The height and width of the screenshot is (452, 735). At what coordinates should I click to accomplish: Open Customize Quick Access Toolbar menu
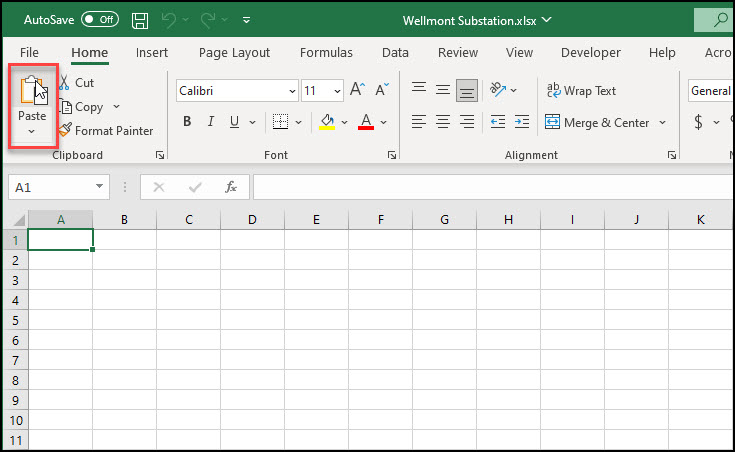(246, 20)
